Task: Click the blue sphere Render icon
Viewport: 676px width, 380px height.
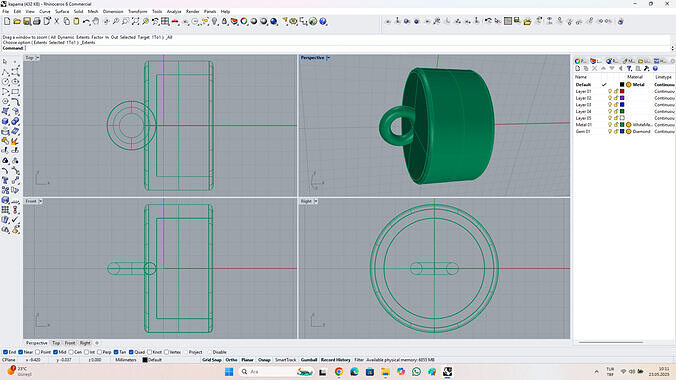Action: pyautogui.click(x=273, y=21)
